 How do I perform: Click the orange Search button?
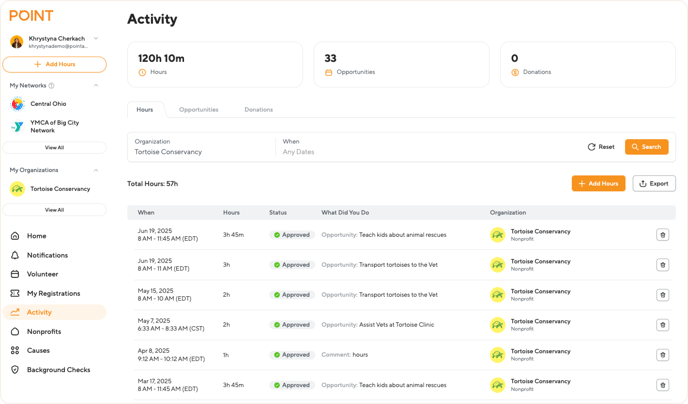point(647,147)
